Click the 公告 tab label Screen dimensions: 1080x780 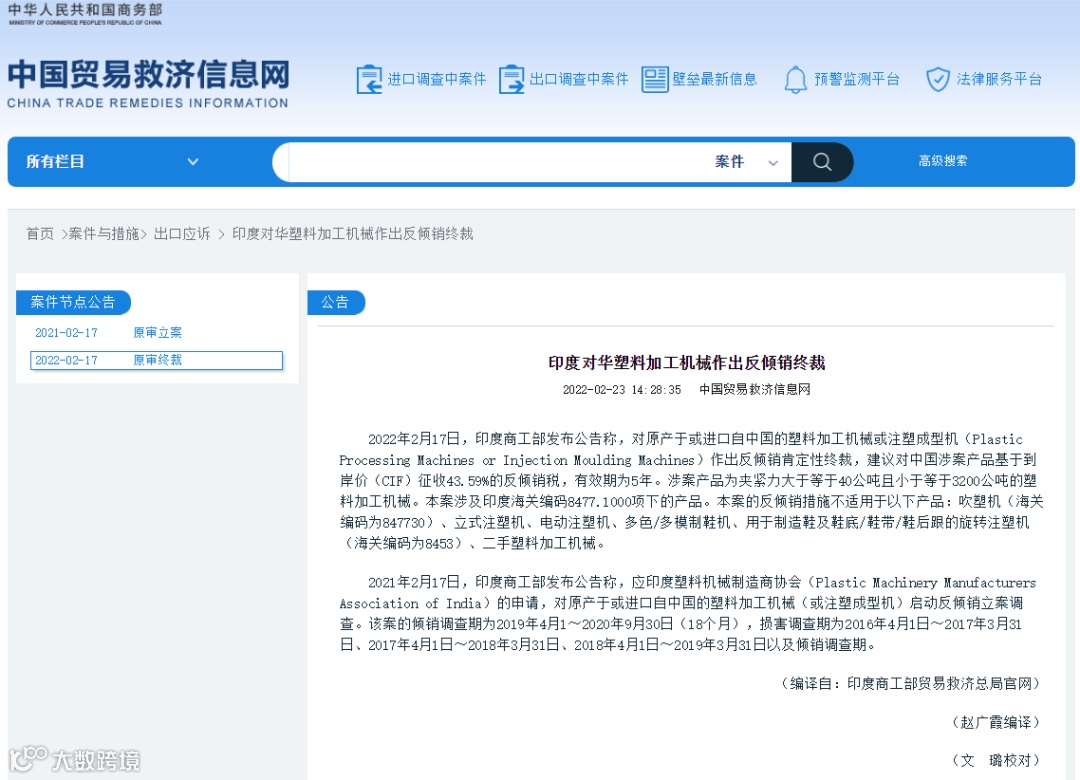point(335,302)
